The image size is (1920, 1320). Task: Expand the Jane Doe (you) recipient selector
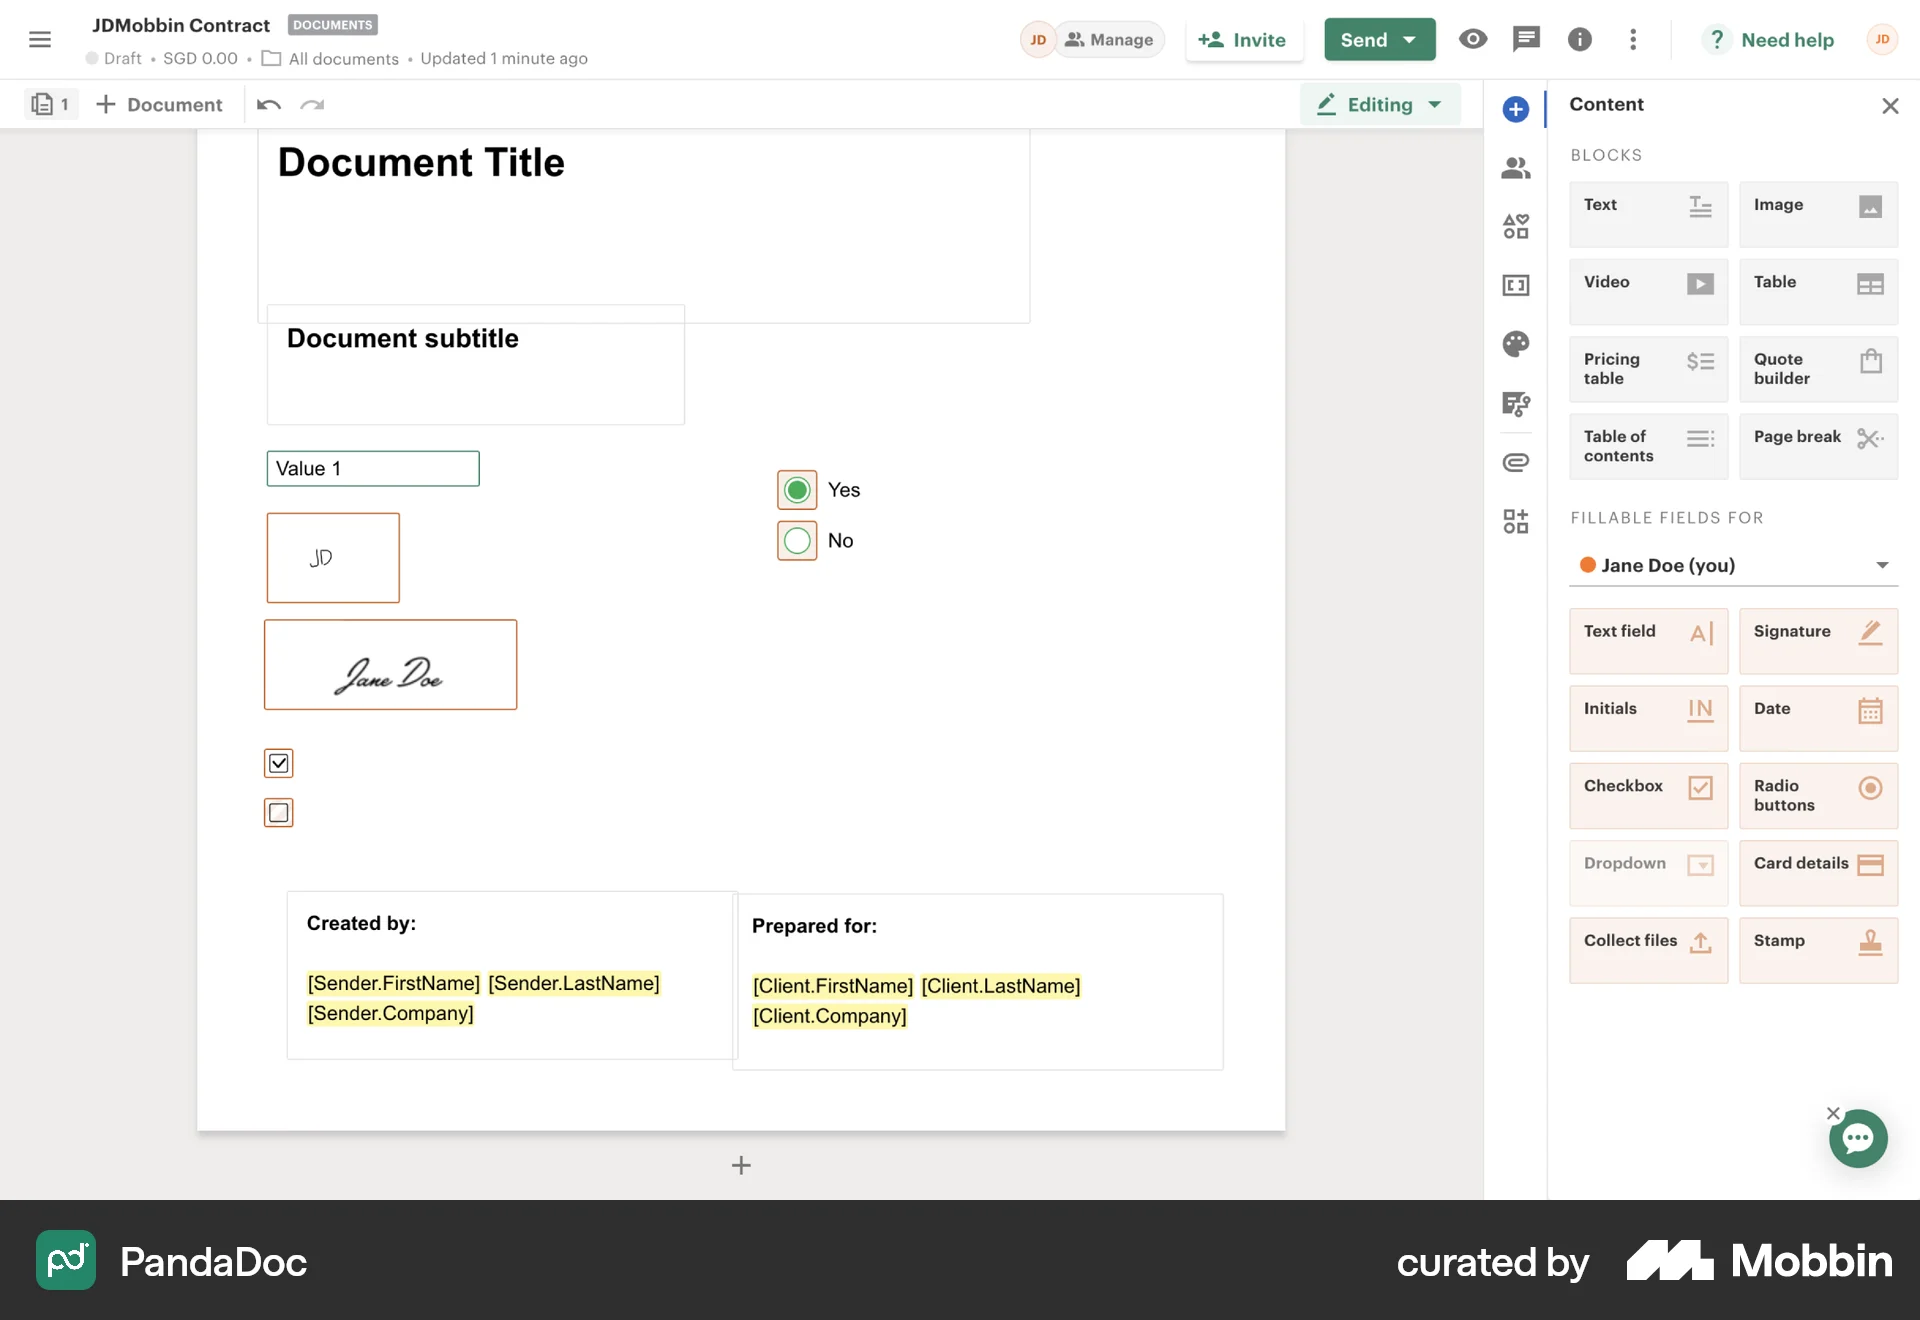coord(1732,565)
